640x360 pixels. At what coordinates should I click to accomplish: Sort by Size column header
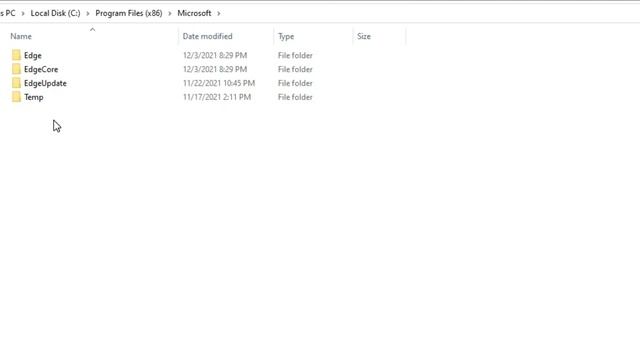364,36
